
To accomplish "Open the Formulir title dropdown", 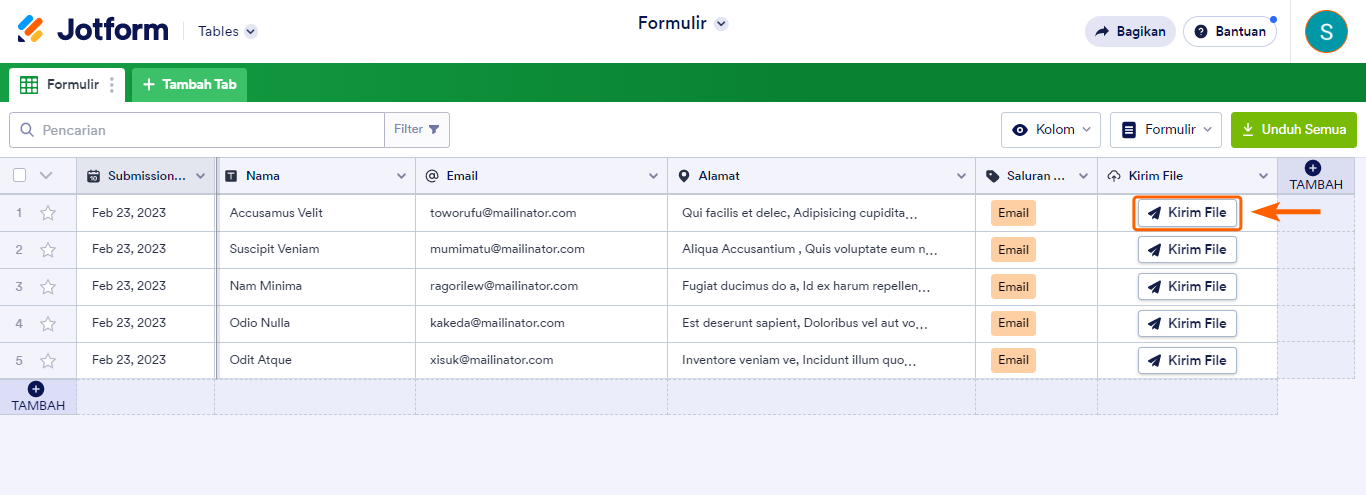I will pyautogui.click(x=721, y=24).
